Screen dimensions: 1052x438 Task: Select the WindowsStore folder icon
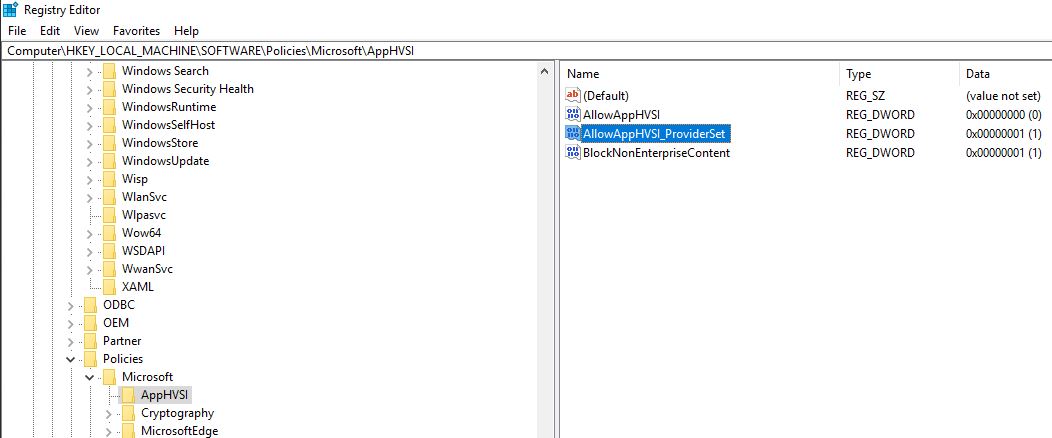(x=109, y=144)
